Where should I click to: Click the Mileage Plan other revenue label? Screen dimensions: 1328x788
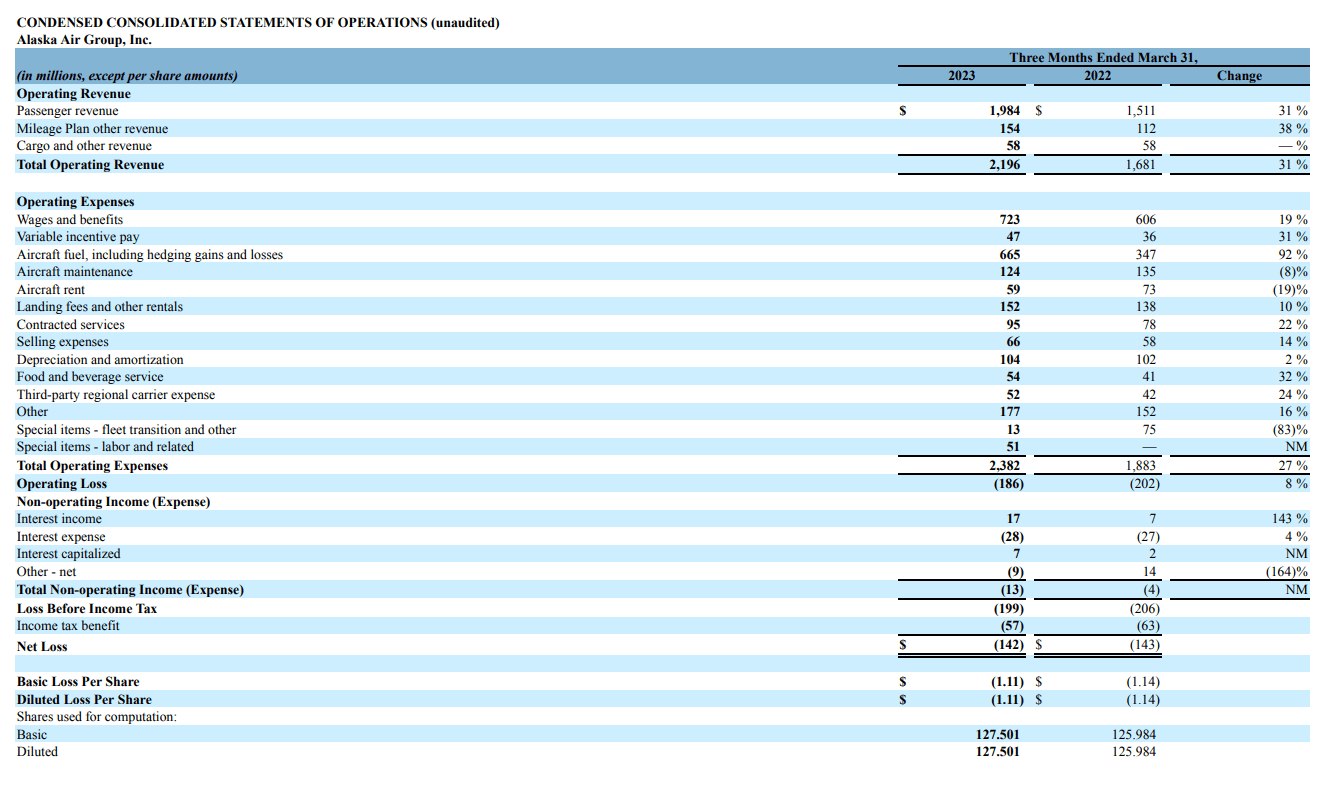[x=91, y=128]
